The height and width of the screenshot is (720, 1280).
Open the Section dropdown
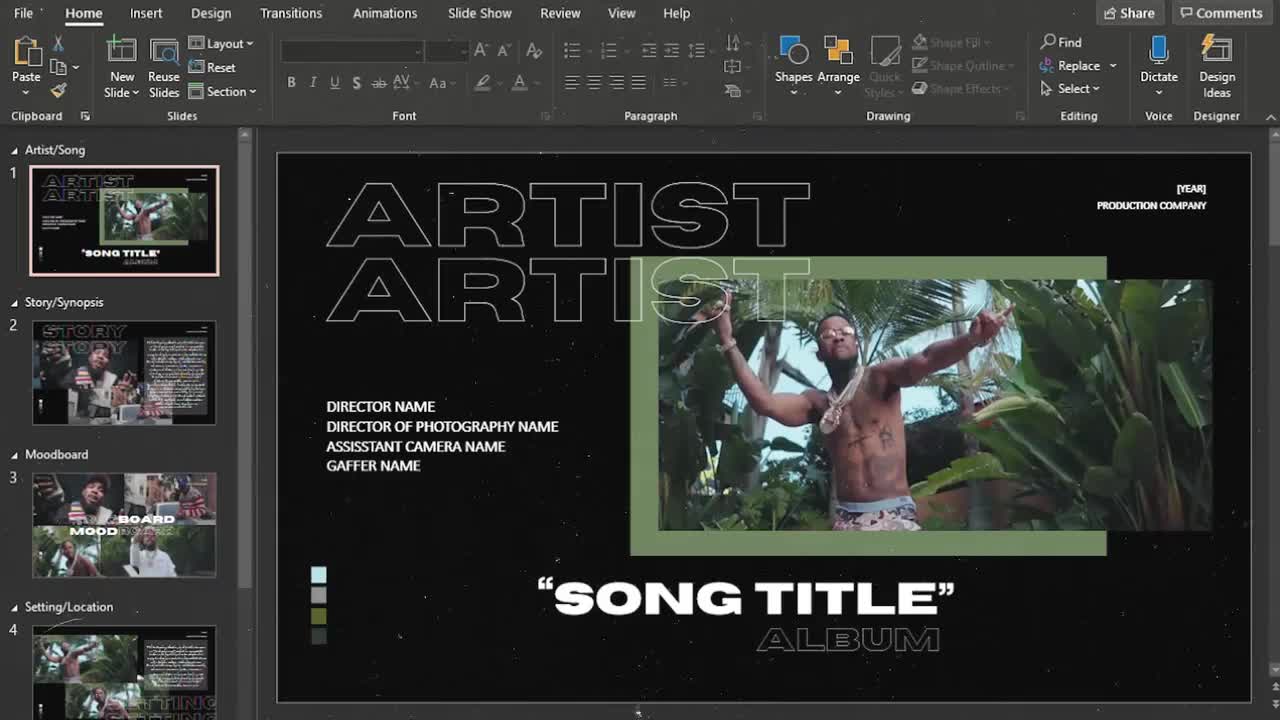[222, 91]
